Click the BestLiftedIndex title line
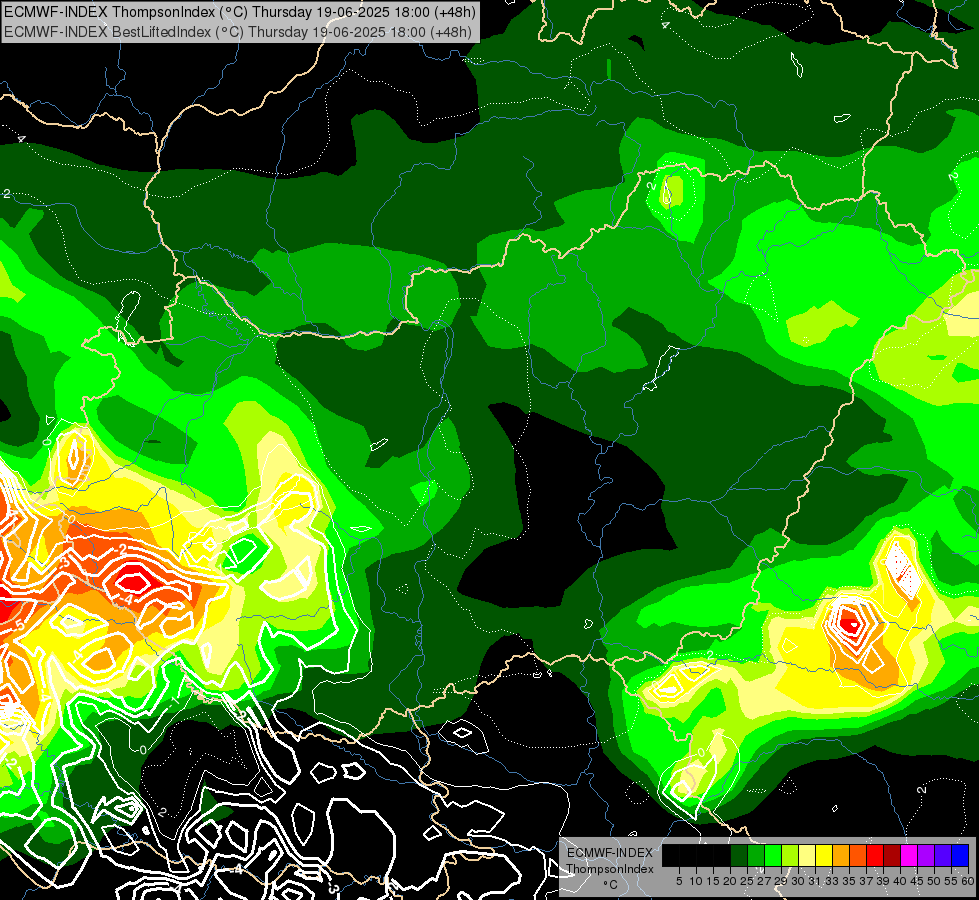The width and height of the screenshot is (979, 900). [x=238, y=32]
